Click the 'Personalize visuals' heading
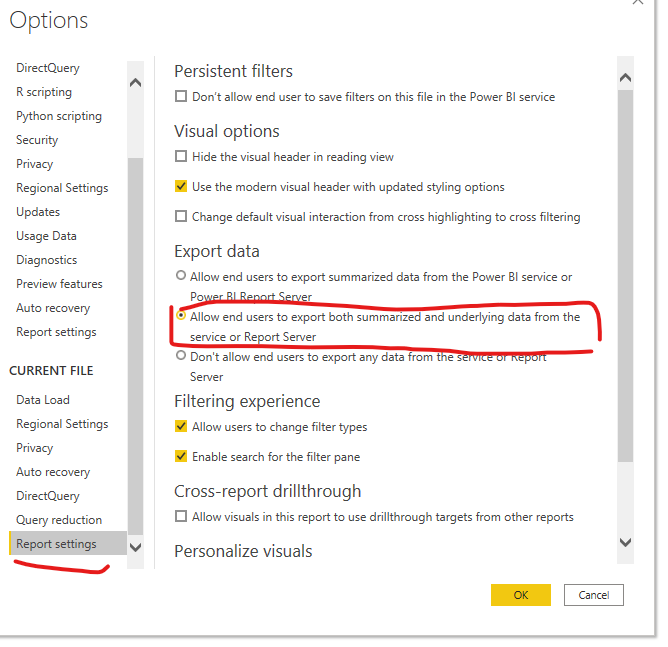 pyautogui.click(x=243, y=551)
